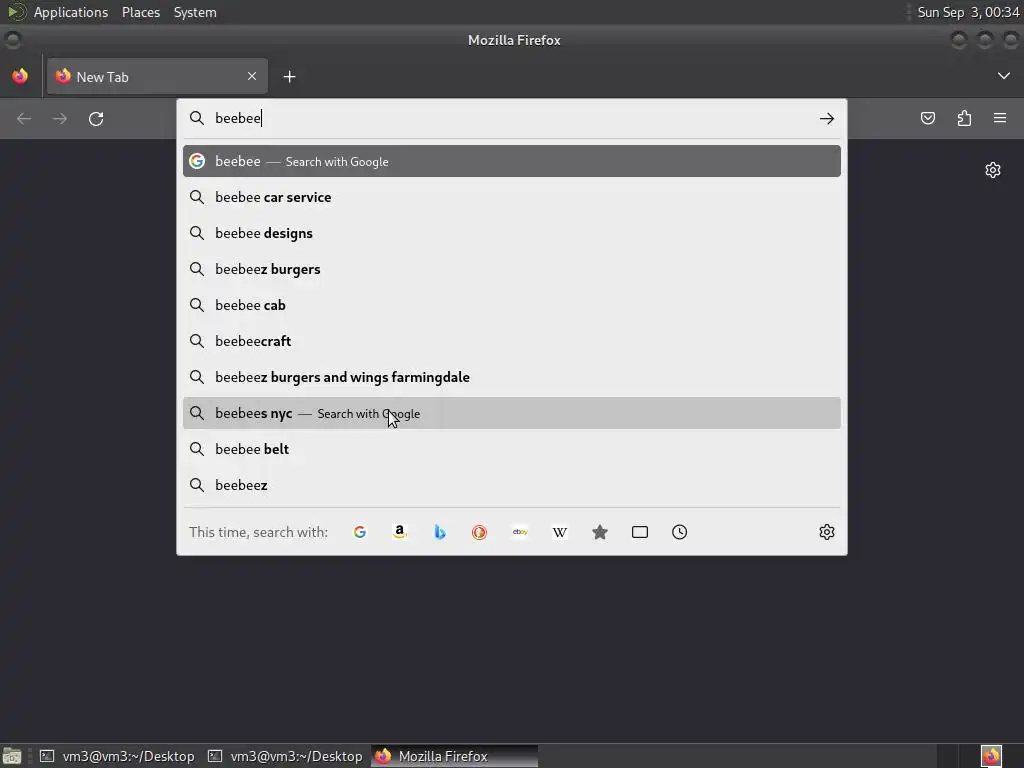Open new tab page personalize gear
The height and width of the screenshot is (768, 1024).
pyautogui.click(x=993, y=170)
